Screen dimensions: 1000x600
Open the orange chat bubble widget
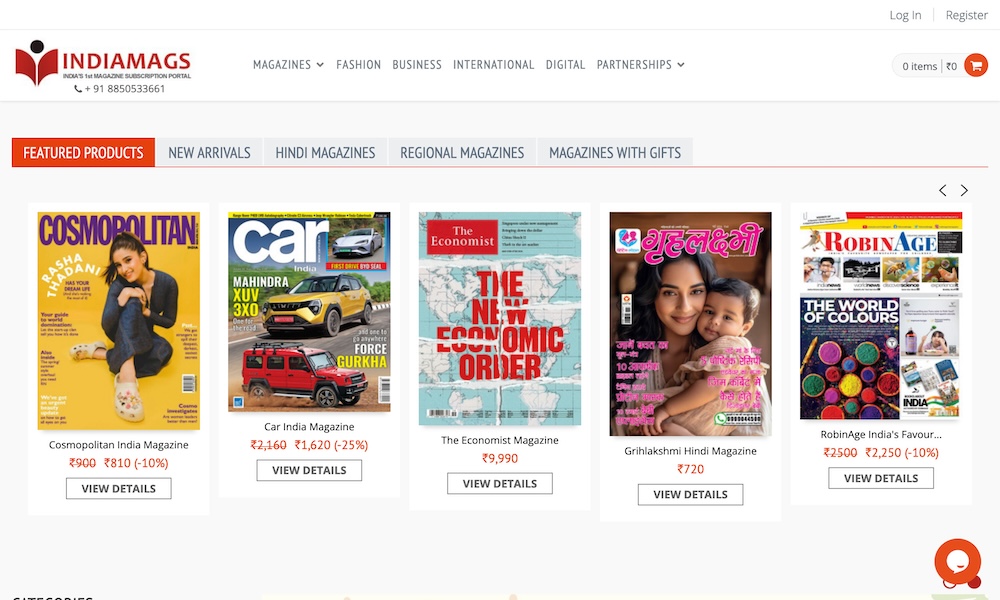[957, 561]
